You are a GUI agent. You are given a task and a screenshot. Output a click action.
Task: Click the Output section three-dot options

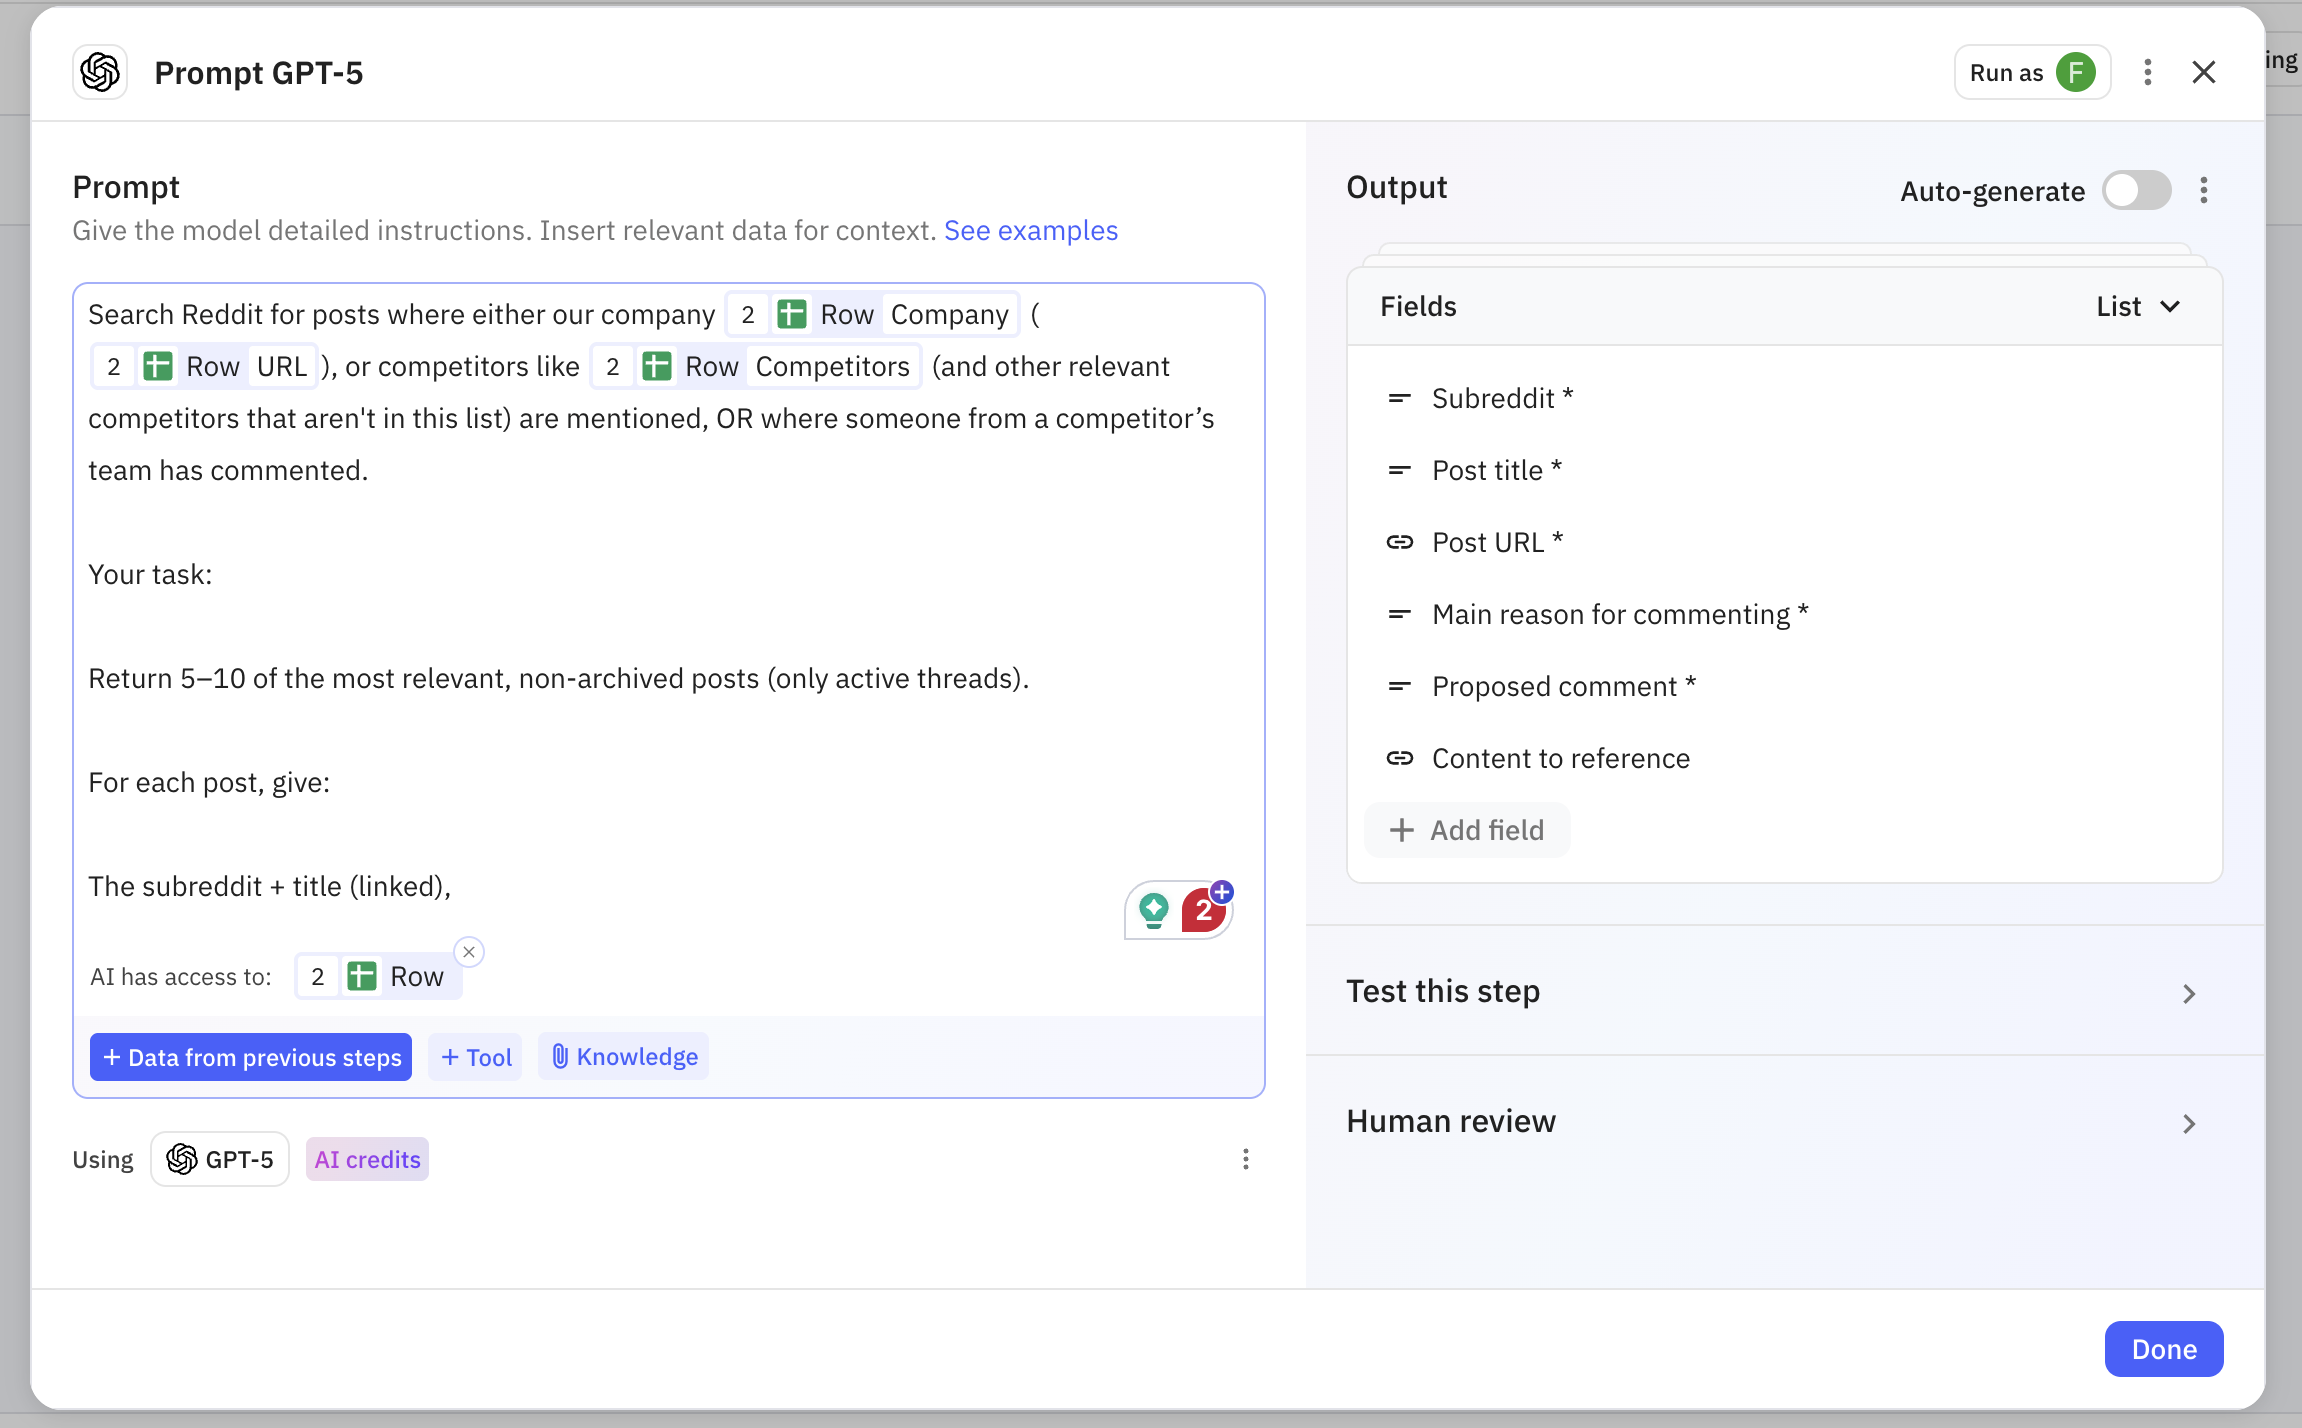coord(2203,190)
